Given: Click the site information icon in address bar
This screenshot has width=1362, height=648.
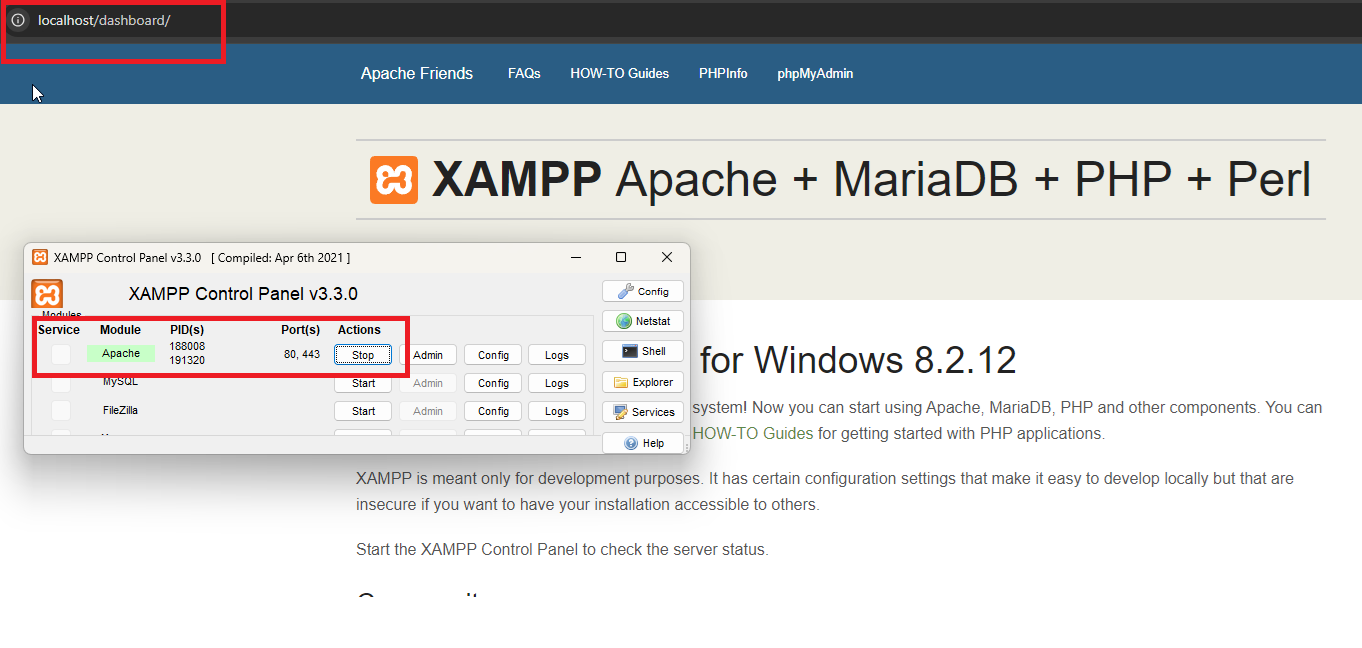Looking at the screenshot, I should (18, 20).
